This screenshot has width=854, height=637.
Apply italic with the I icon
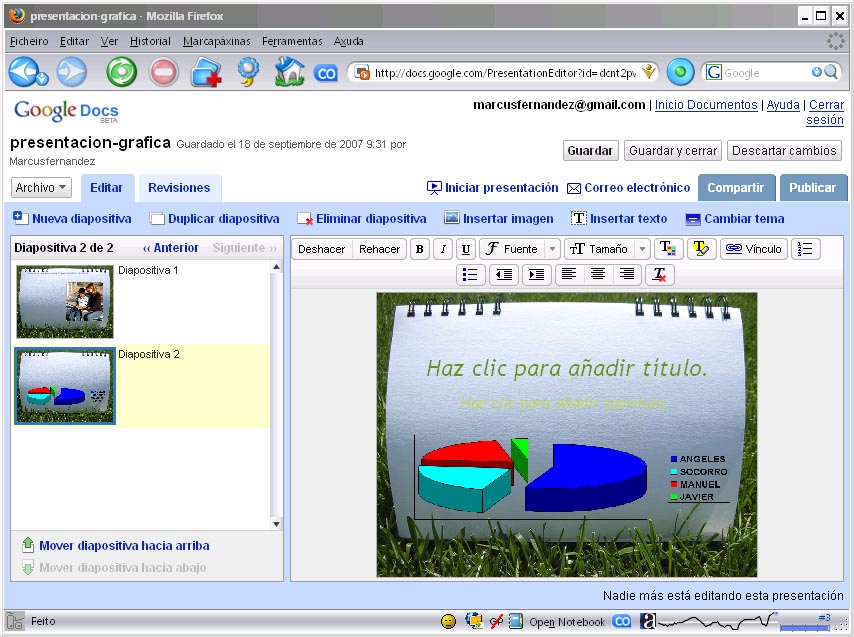(443, 249)
